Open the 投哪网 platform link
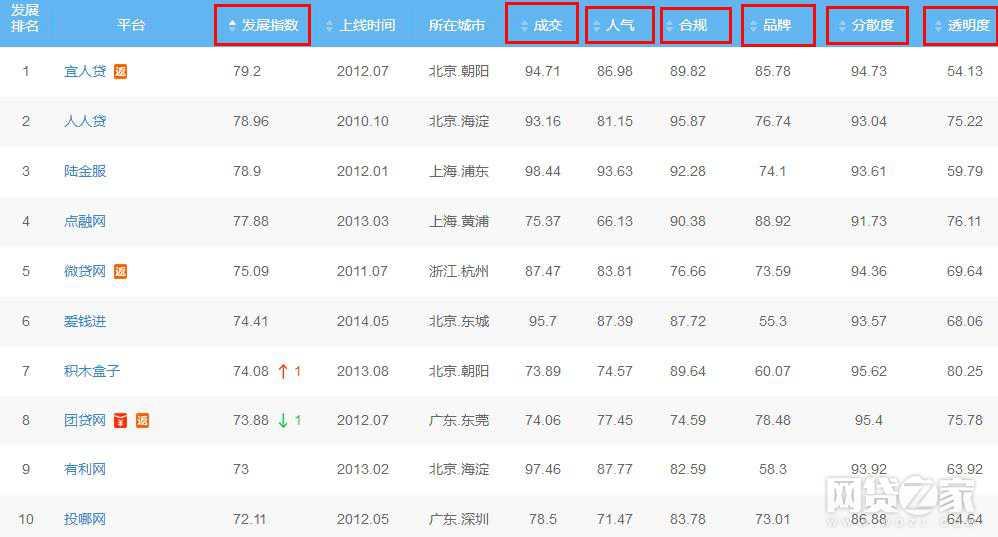 [x=85, y=519]
